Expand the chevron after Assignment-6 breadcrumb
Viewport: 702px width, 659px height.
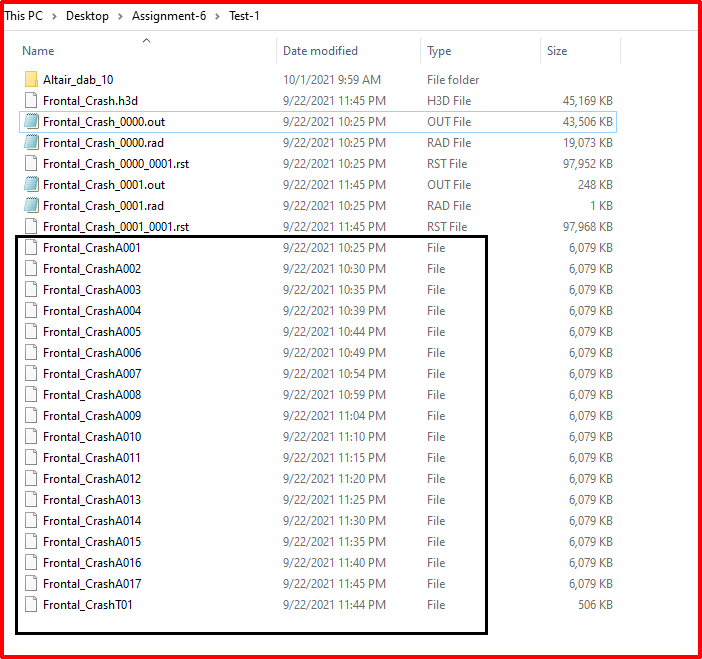[218, 17]
